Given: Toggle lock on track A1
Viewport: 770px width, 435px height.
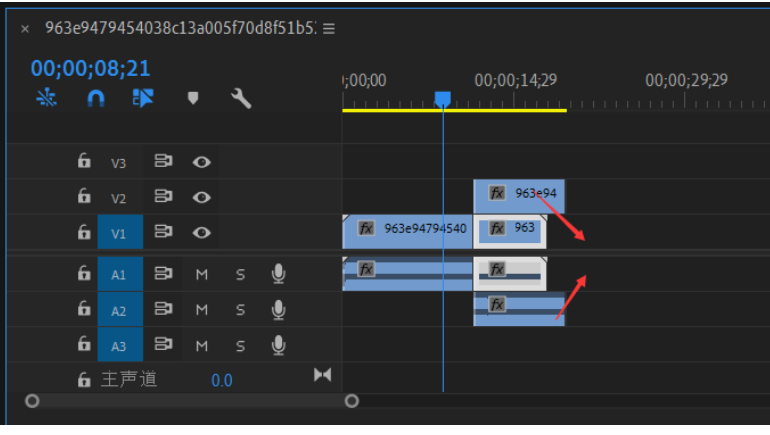Looking at the screenshot, I should pos(84,273).
